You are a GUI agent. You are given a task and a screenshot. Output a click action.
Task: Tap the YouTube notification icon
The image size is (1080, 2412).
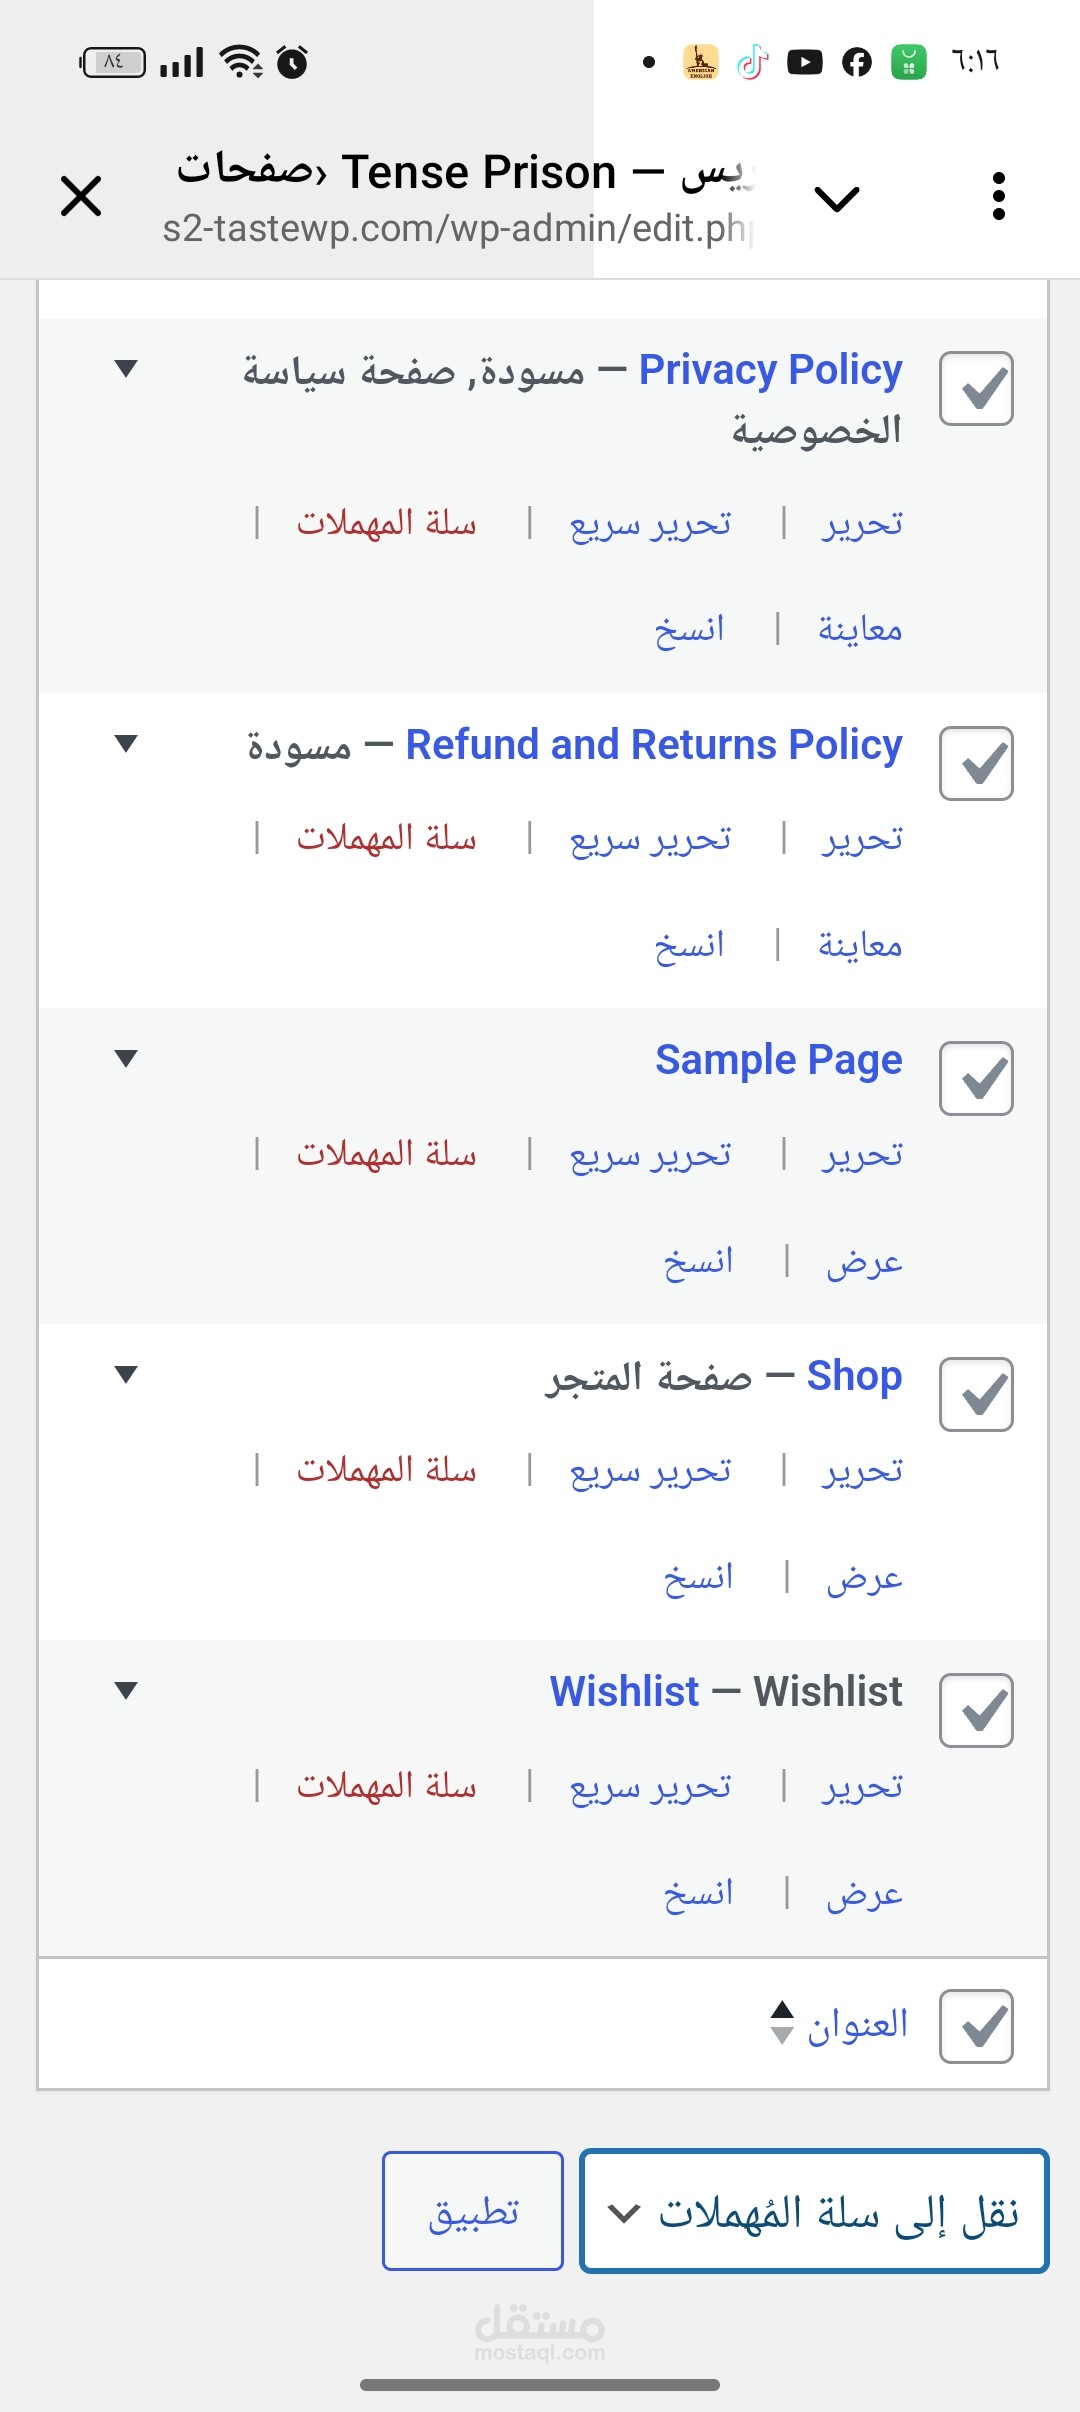coord(804,63)
